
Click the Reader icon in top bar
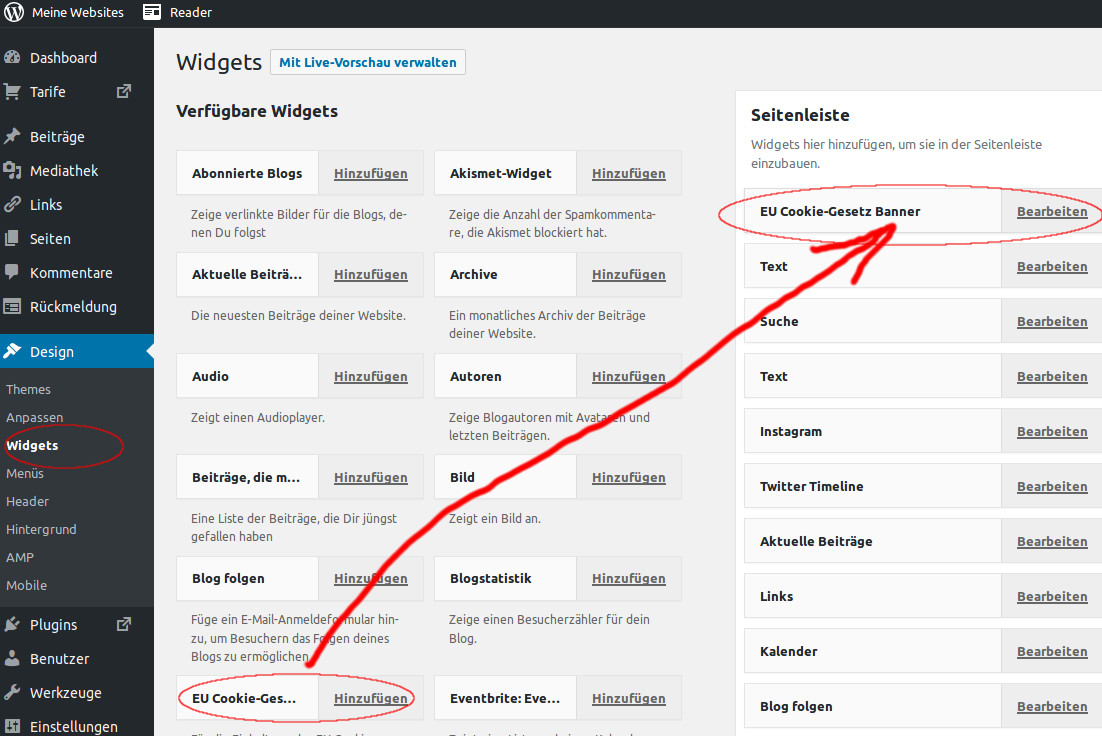[x=152, y=12]
